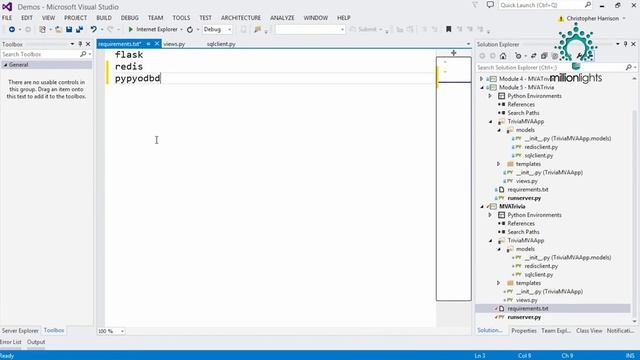The height and width of the screenshot is (360, 640).
Task: Click the Home icon in Solution Explorer
Action: coord(503,56)
